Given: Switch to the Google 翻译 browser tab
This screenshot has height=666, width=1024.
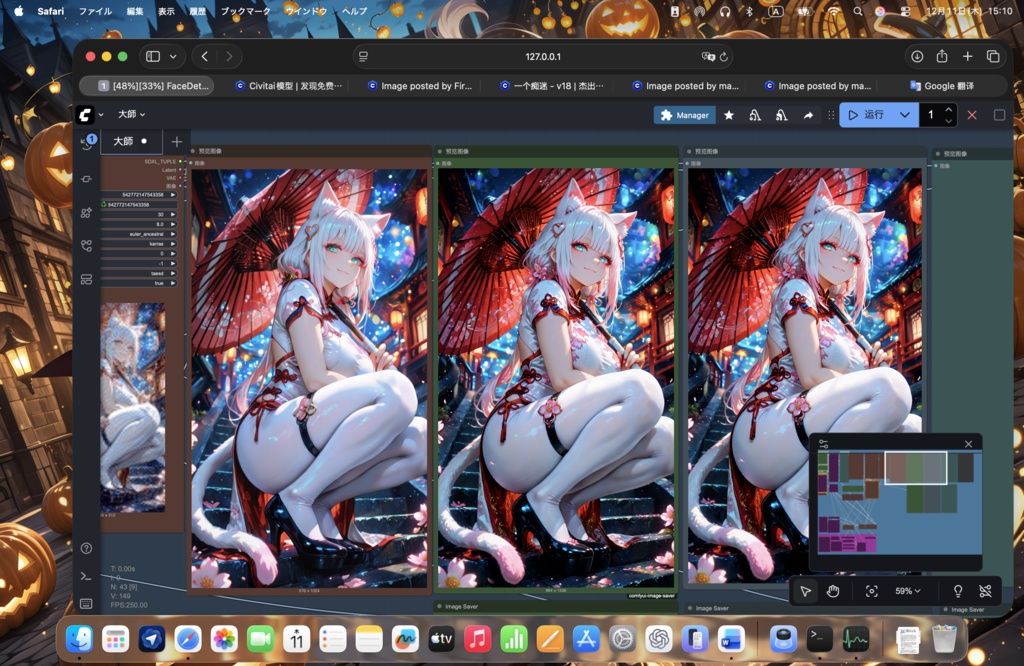Looking at the screenshot, I should coord(942,86).
